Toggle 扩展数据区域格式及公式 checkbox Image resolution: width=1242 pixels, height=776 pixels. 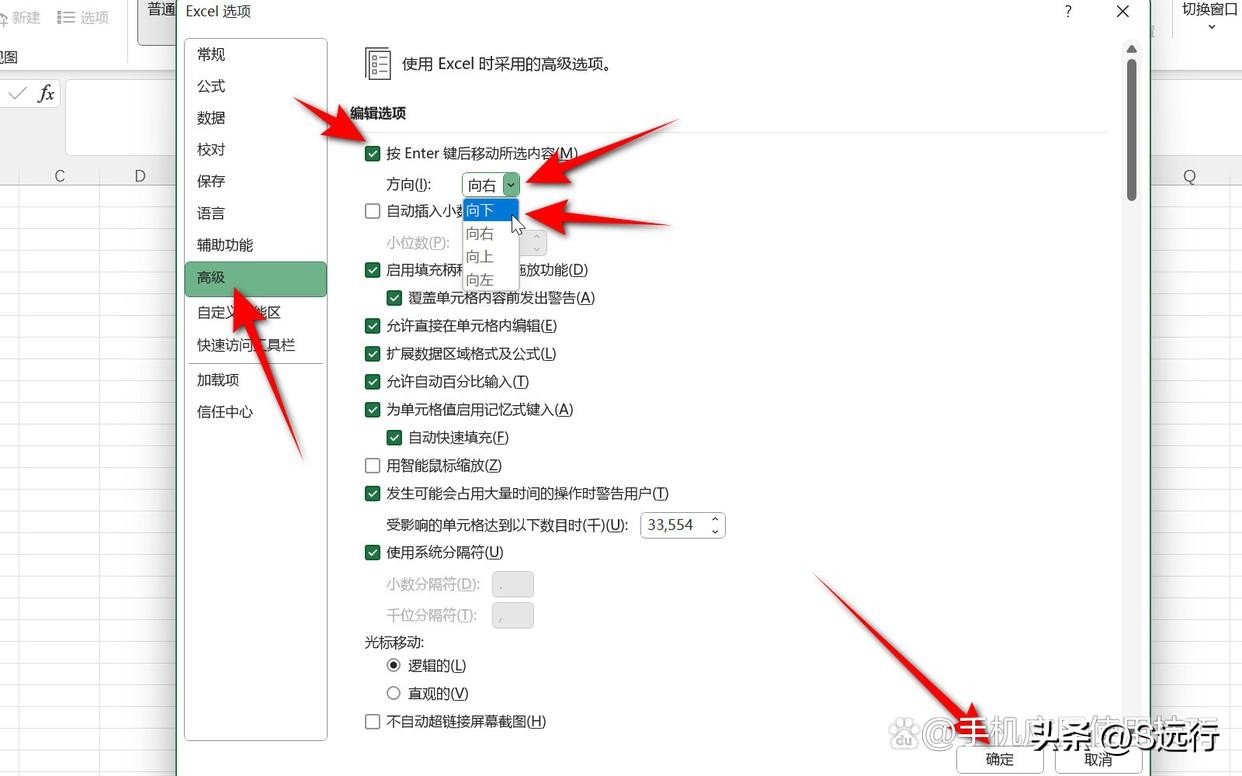373,354
